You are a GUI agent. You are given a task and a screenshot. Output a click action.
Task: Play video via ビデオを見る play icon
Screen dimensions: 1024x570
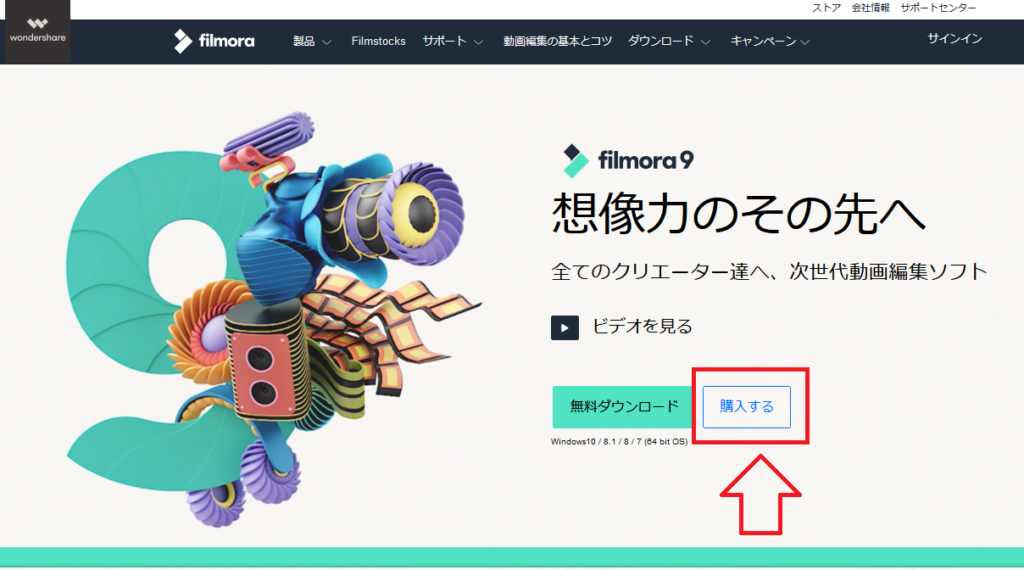click(x=564, y=327)
